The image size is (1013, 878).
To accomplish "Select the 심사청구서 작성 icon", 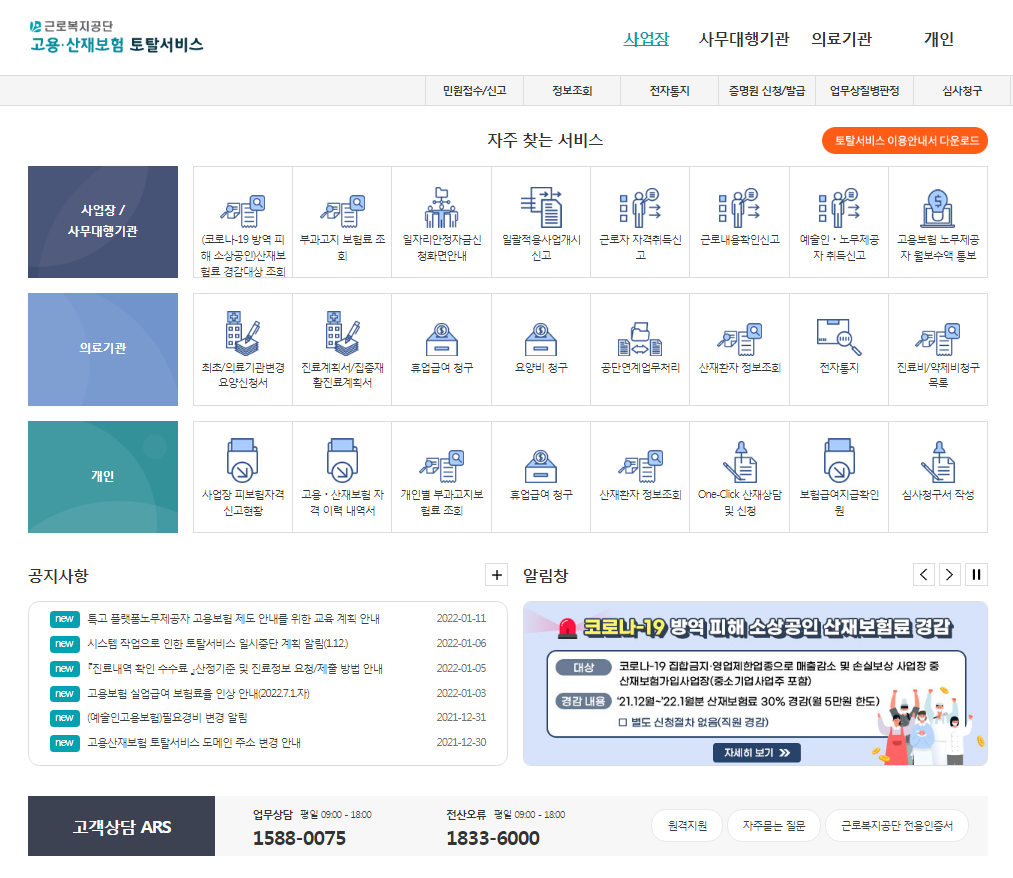I will click(x=938, y=476).
